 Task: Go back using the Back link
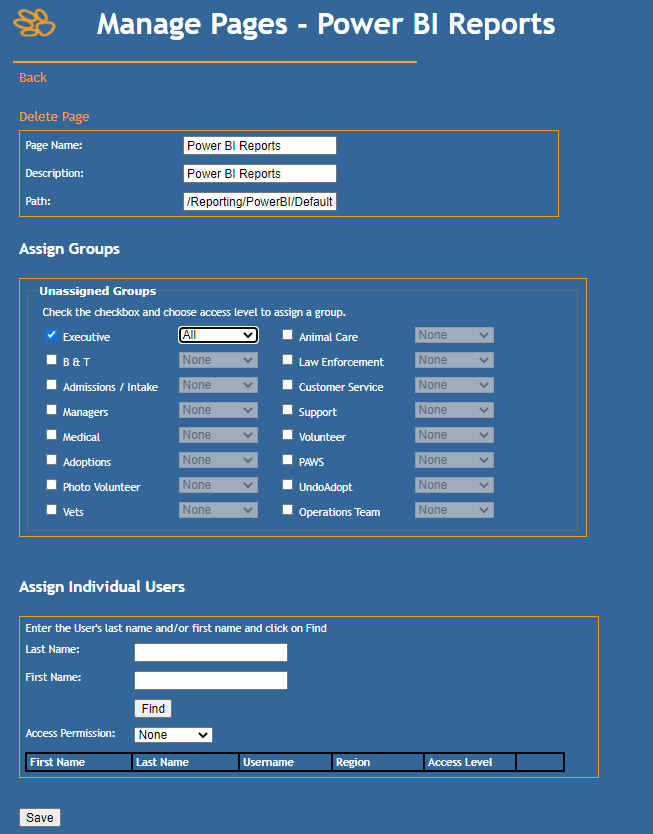[x=33, y=78]
